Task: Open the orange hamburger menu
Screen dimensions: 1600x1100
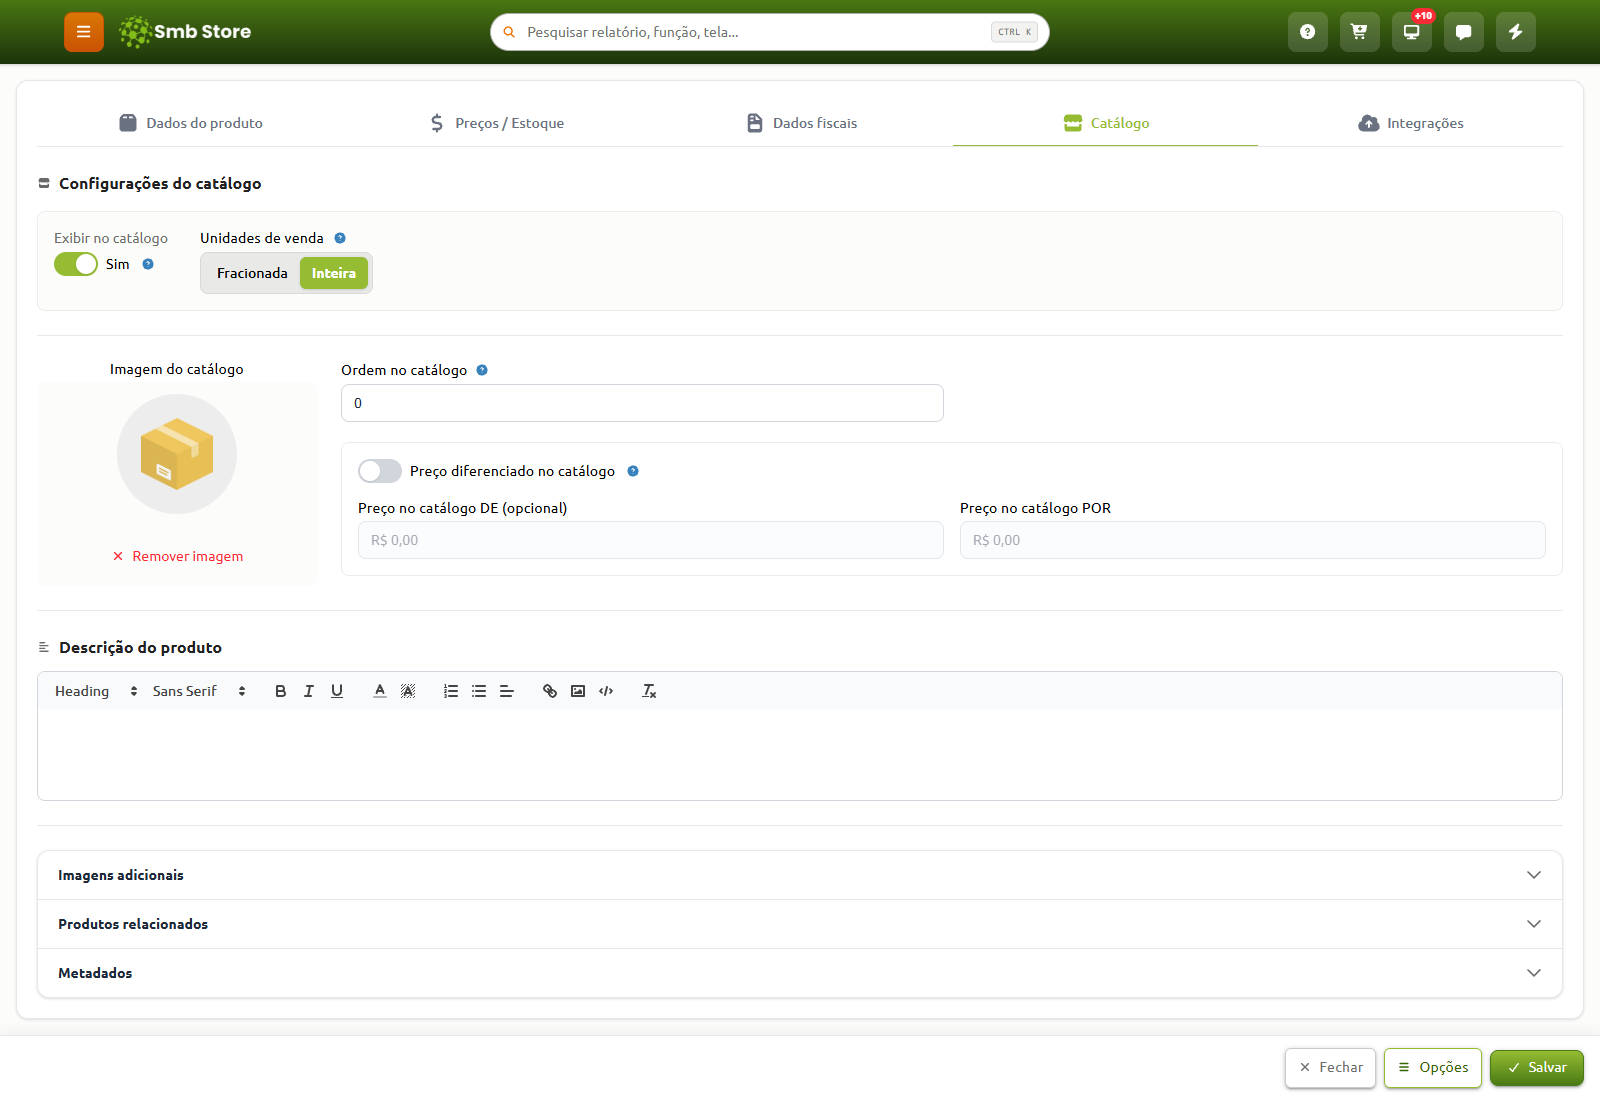Action: 84,32
